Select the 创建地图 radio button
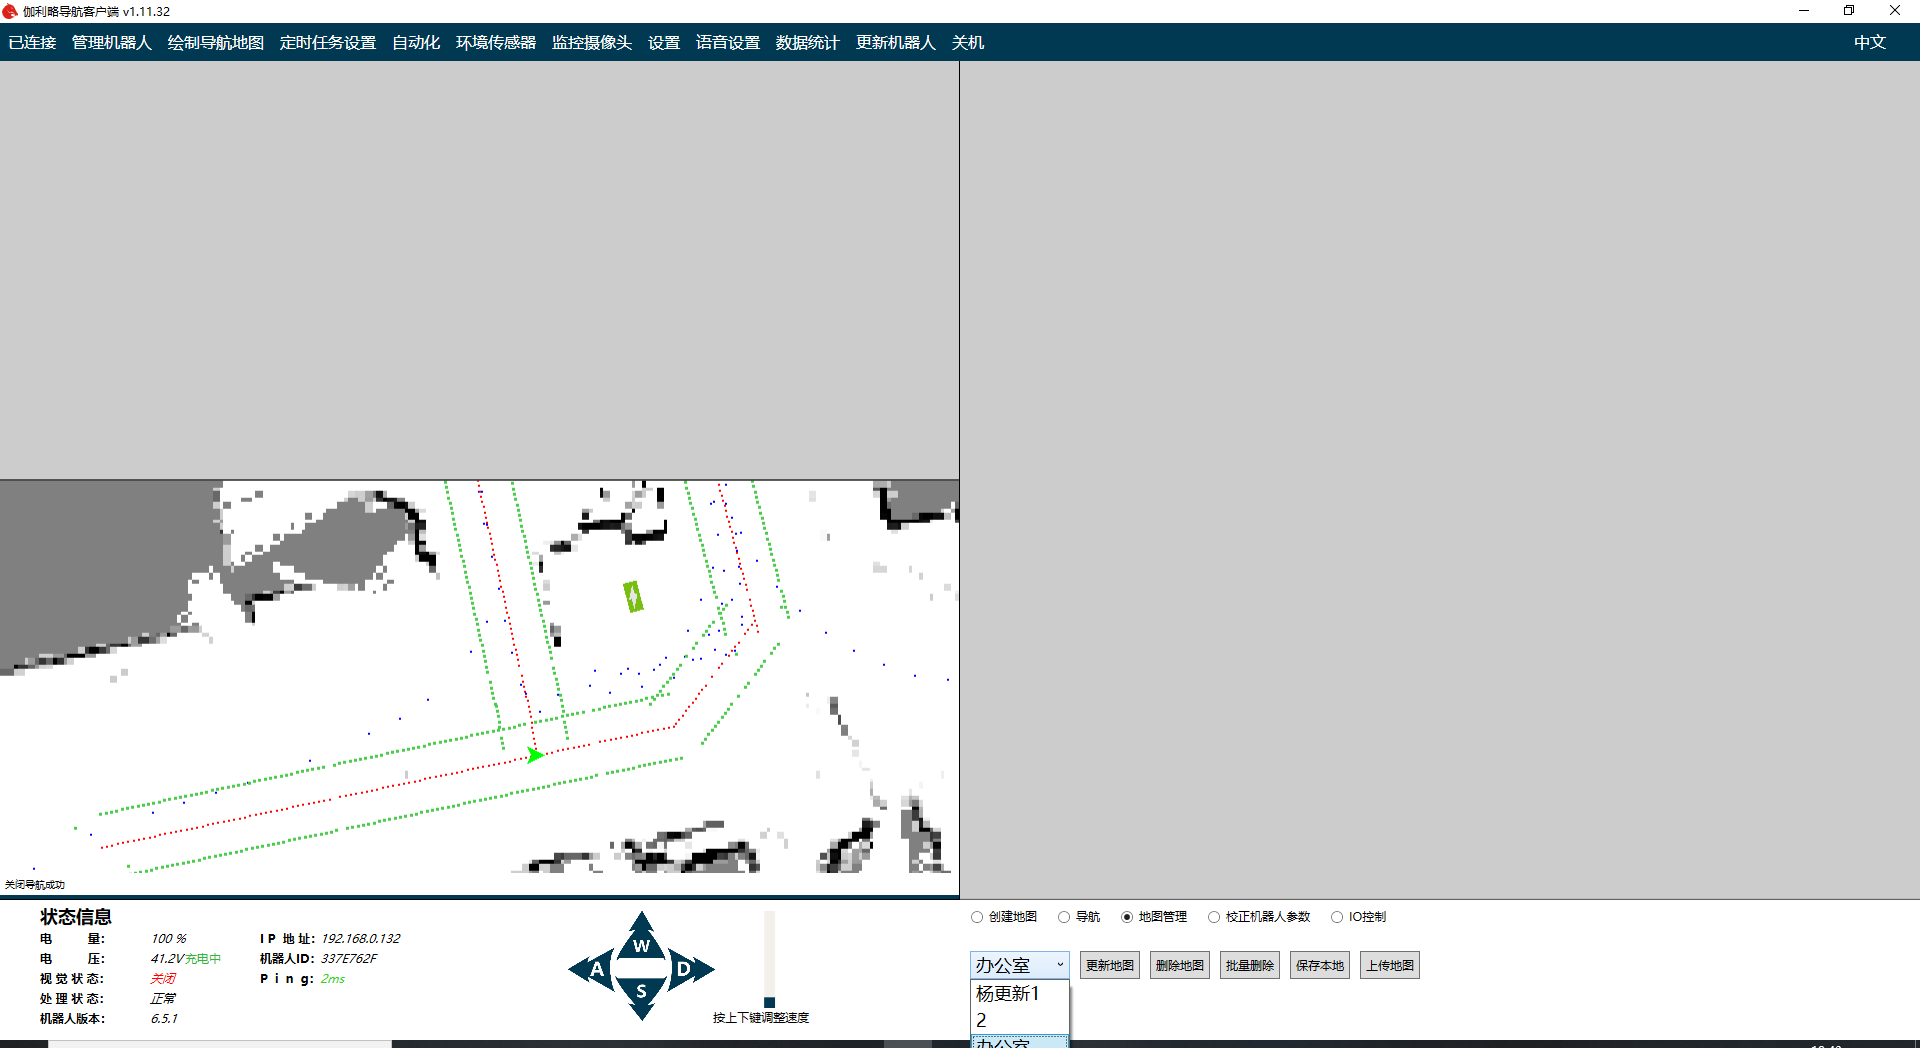 [977, 917]
